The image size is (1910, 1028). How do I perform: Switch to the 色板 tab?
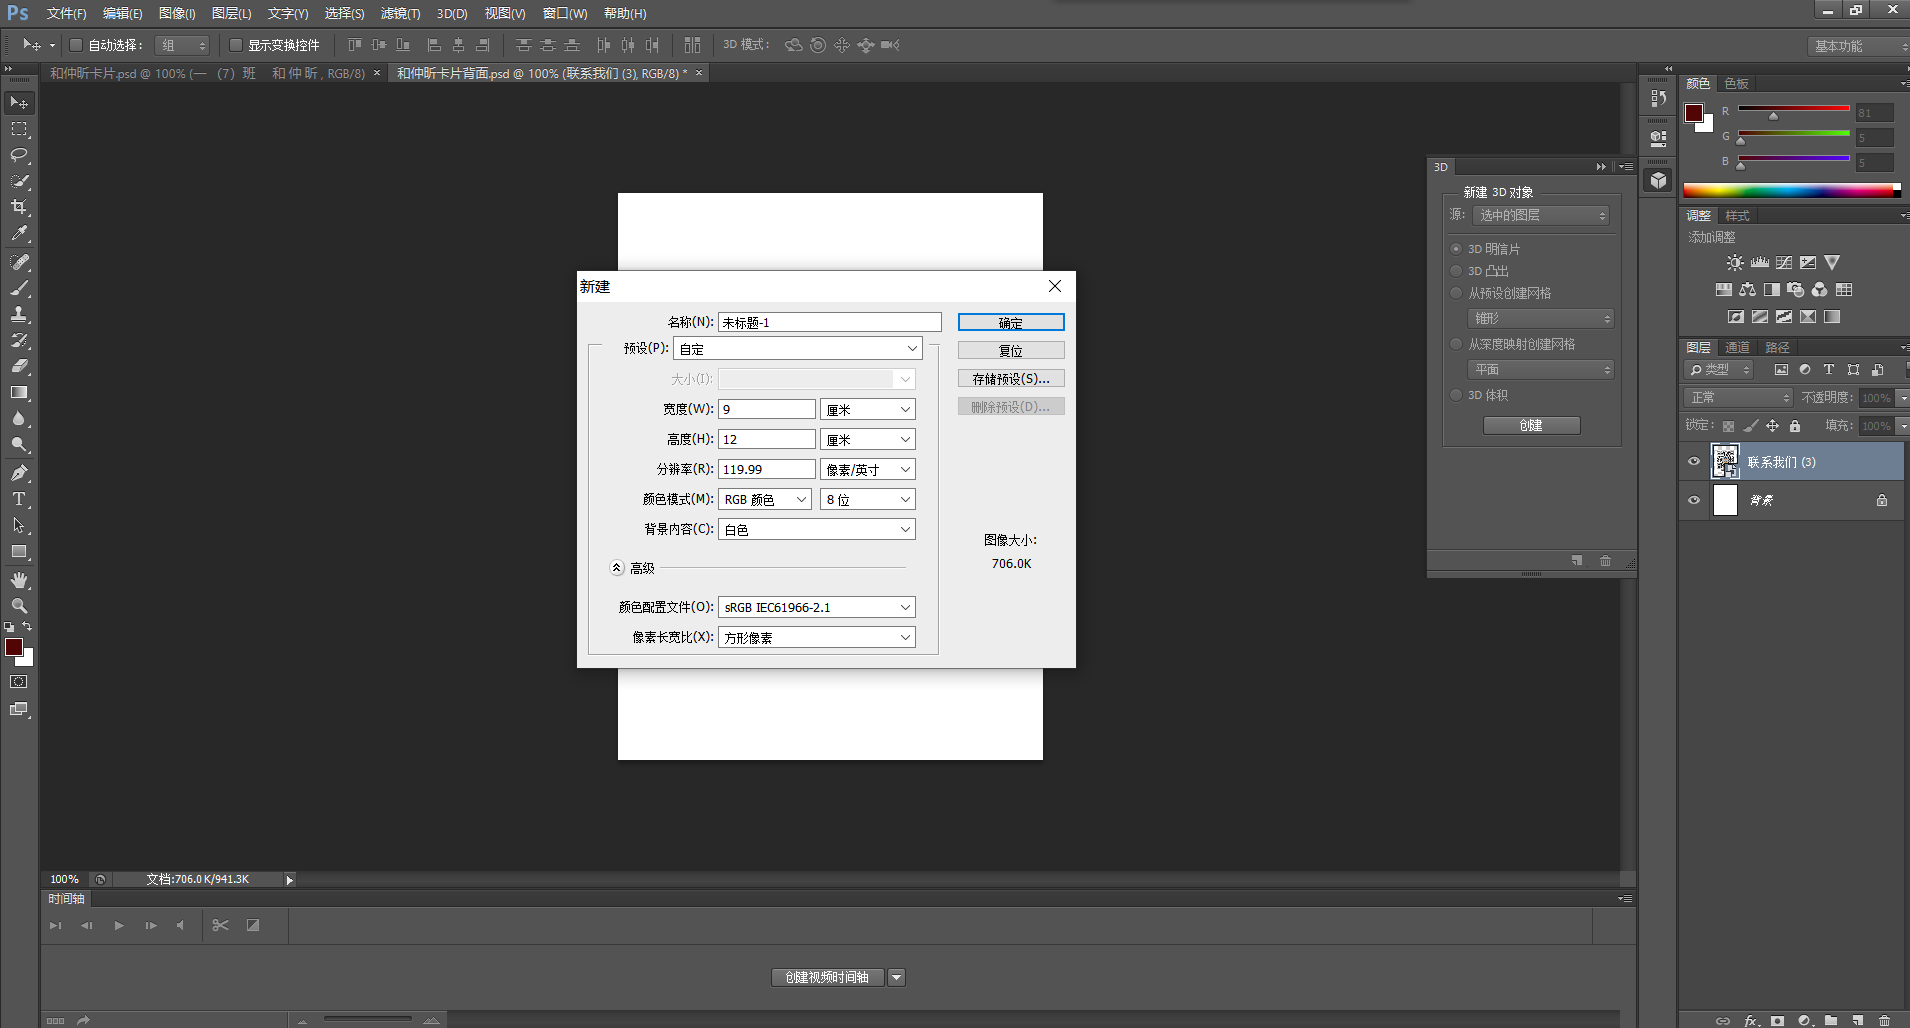click(1737, 83)
